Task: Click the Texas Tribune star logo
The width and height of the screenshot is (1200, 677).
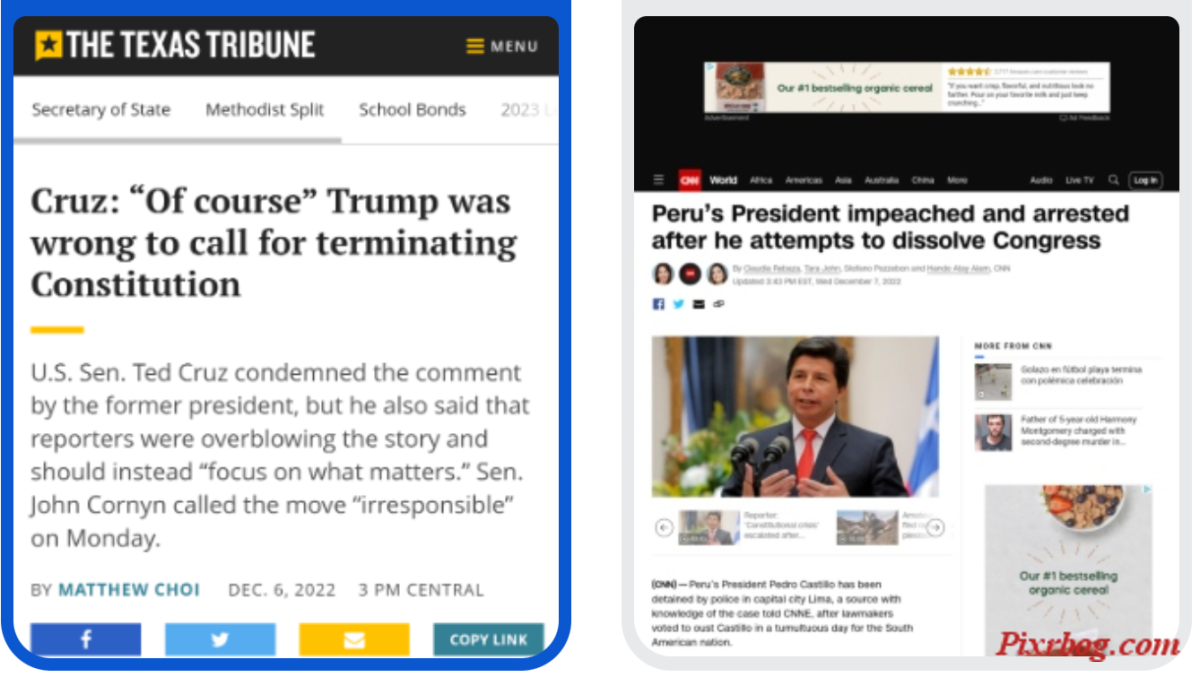Action: click(x=48, y=45)
